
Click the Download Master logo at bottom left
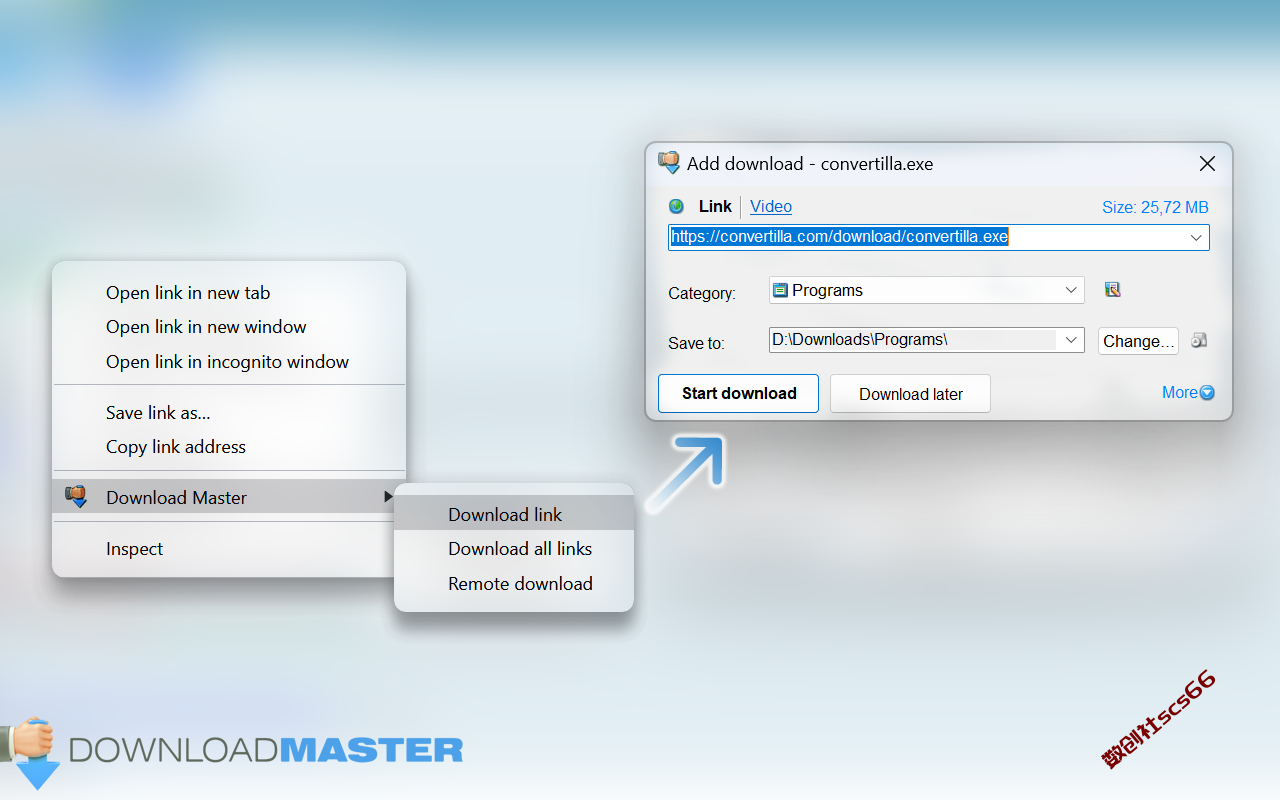pyautogui.click(x=232, y=751)
